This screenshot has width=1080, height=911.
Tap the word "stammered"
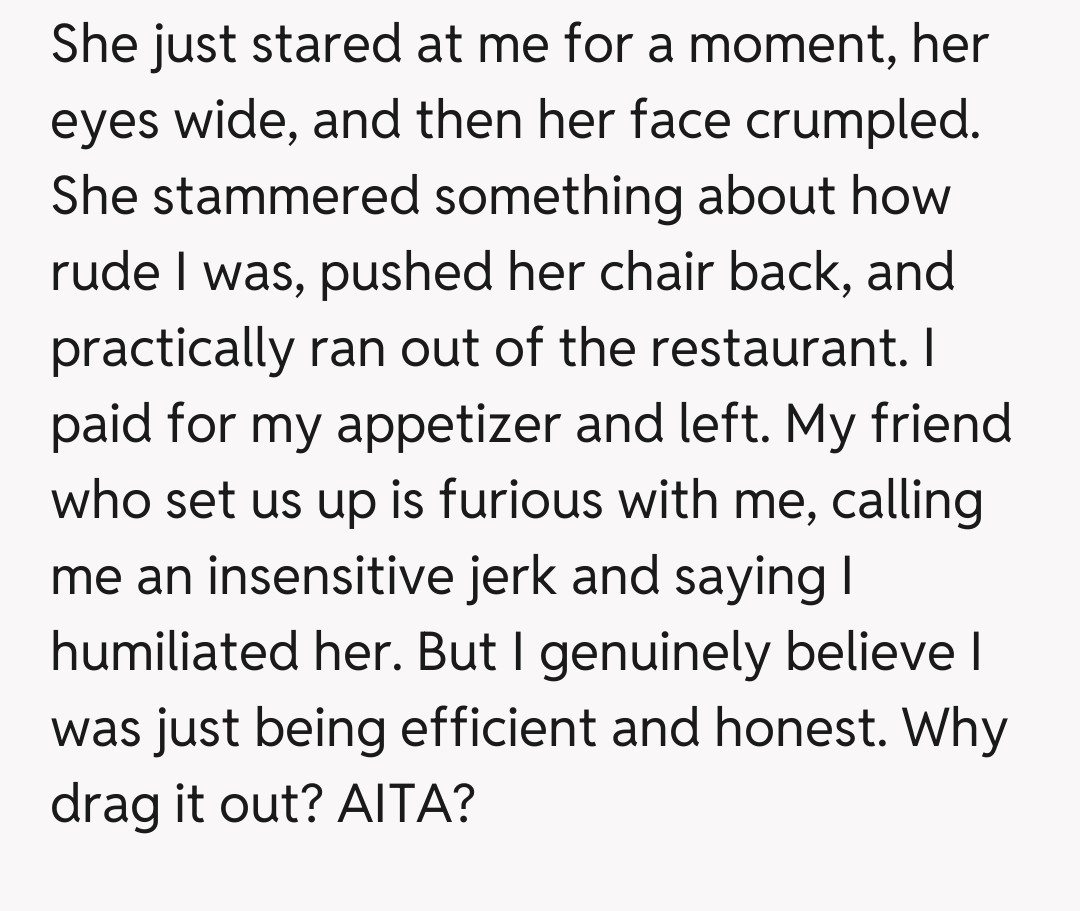pyautogui.click(x=288, y=195)
